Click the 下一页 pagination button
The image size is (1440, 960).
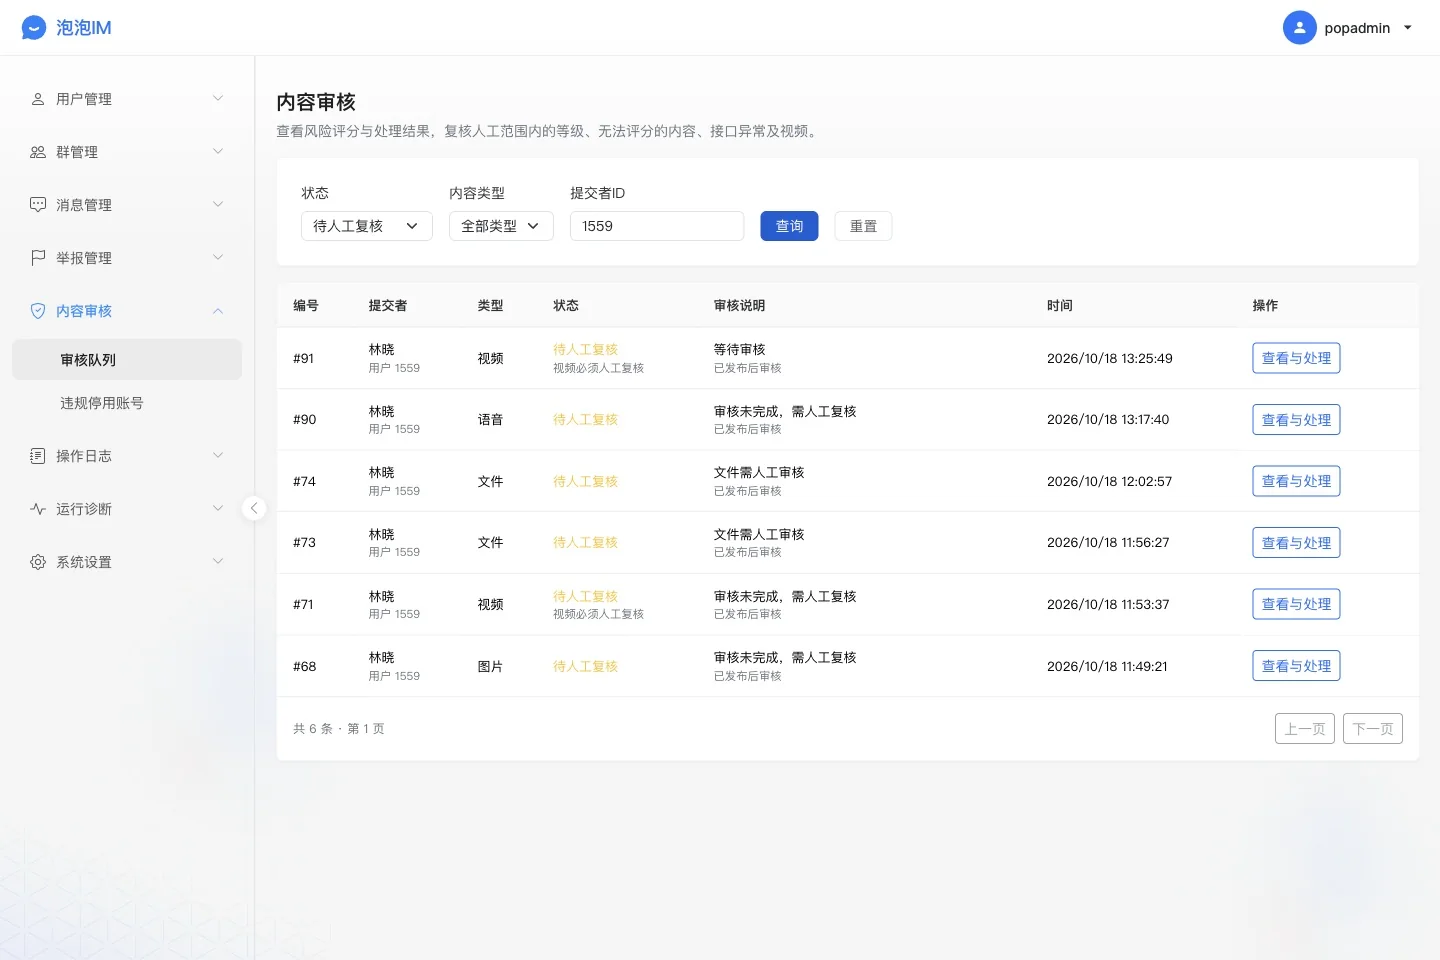1373,729
